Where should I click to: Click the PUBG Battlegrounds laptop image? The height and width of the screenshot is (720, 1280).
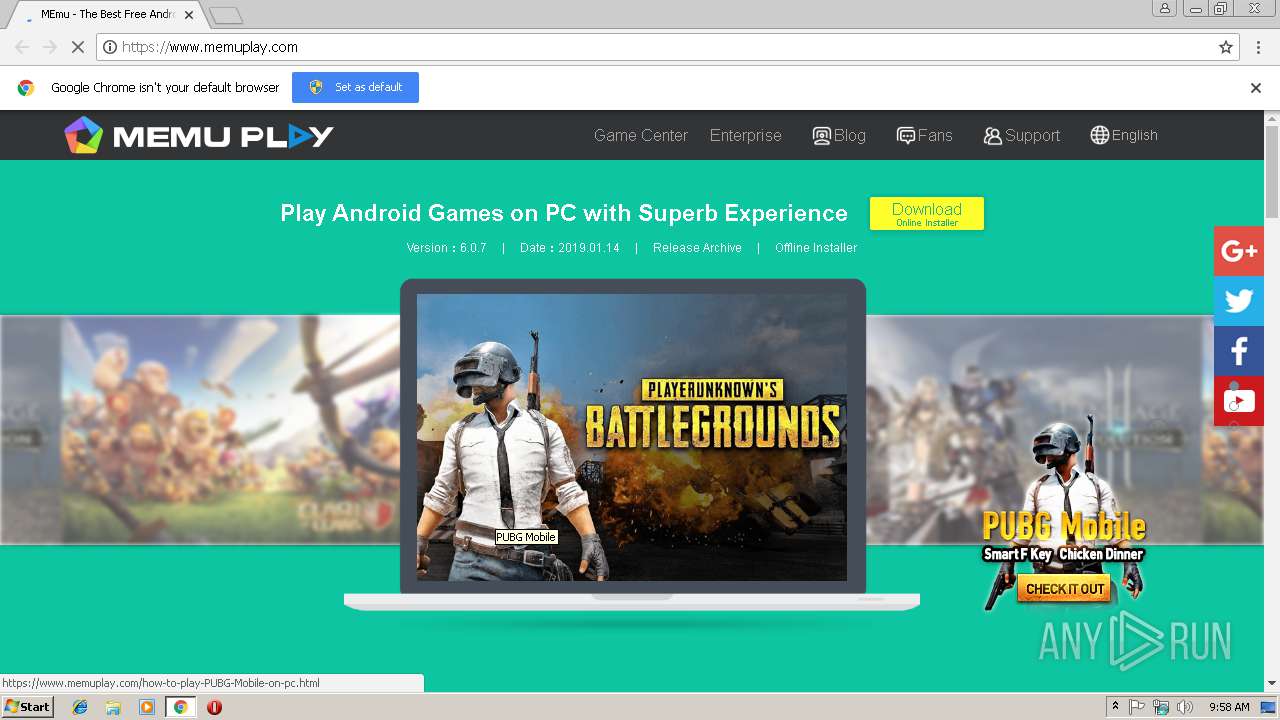point(632,437)
